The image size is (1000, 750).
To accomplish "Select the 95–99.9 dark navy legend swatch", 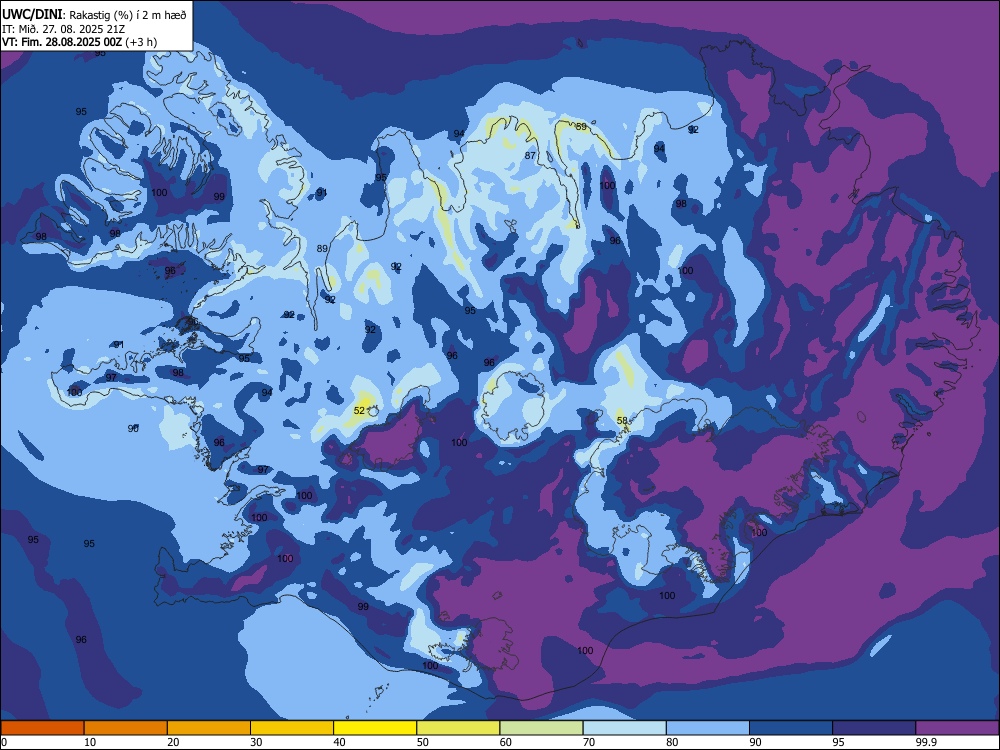I will click(874, 728).
